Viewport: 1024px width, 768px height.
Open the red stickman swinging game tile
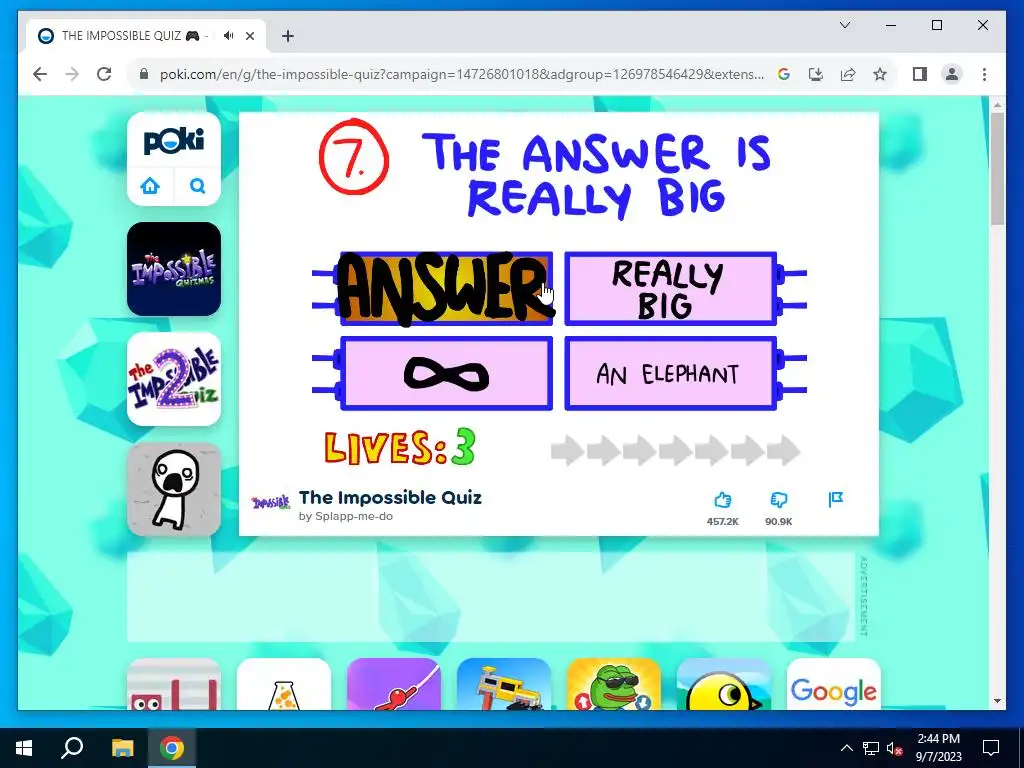pos(394,684)
